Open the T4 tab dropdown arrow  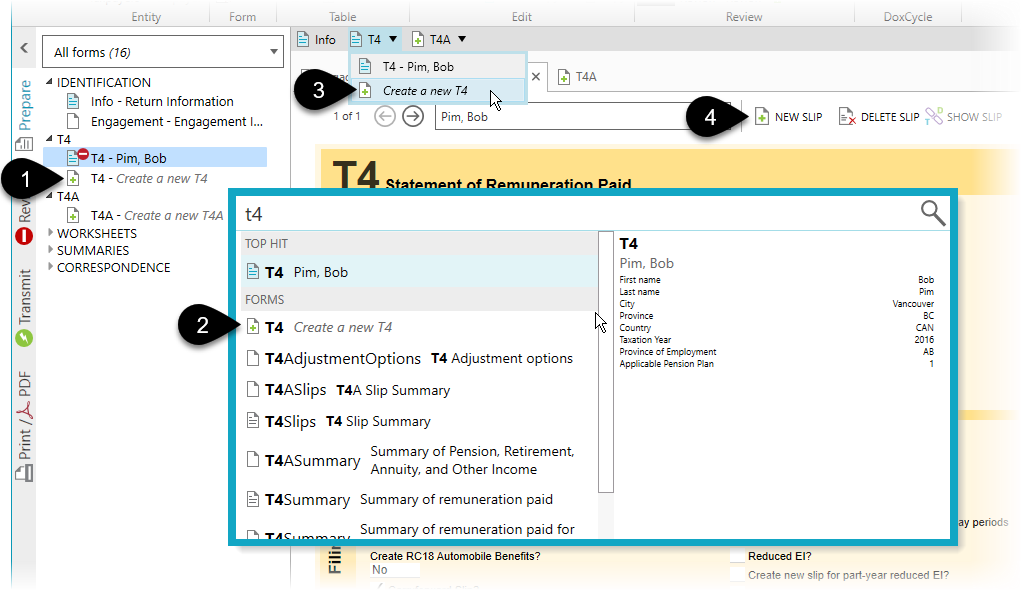pyautogui.click(x=393, y=40)
